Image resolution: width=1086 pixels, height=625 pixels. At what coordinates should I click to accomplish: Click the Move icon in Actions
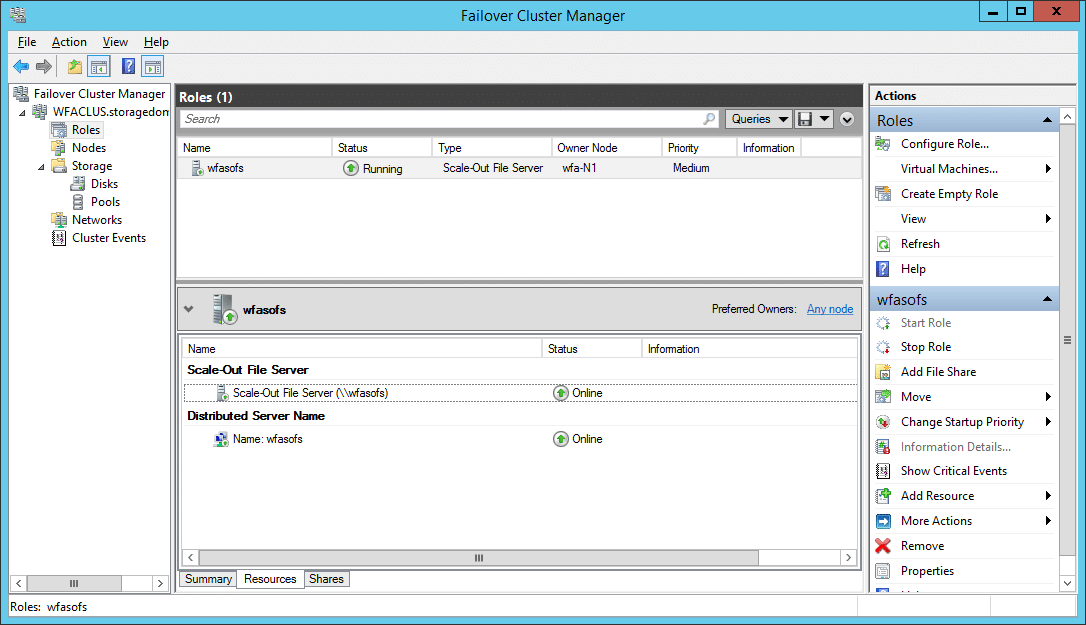(x=883, y=397)
